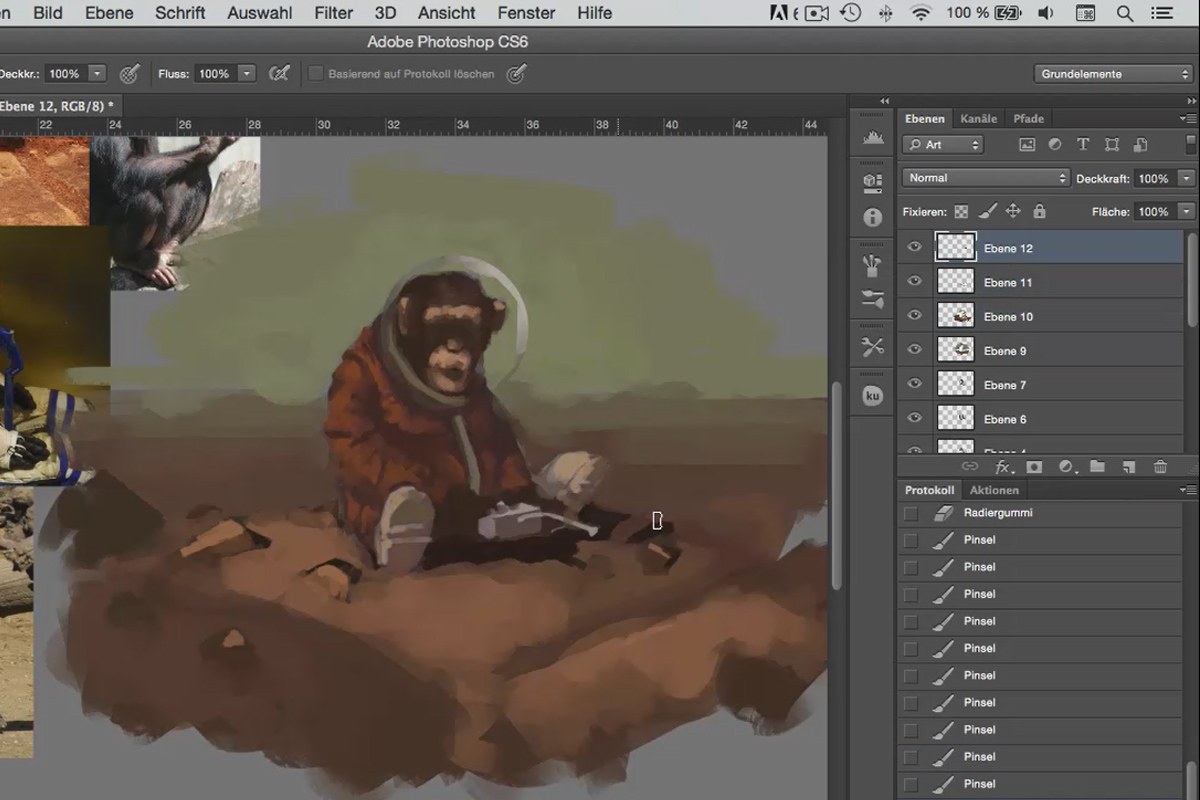The image size is (1200, 800).
Task: Switch to the Kanäle tab
Action: pyautogui.click(x=978, y=118)
